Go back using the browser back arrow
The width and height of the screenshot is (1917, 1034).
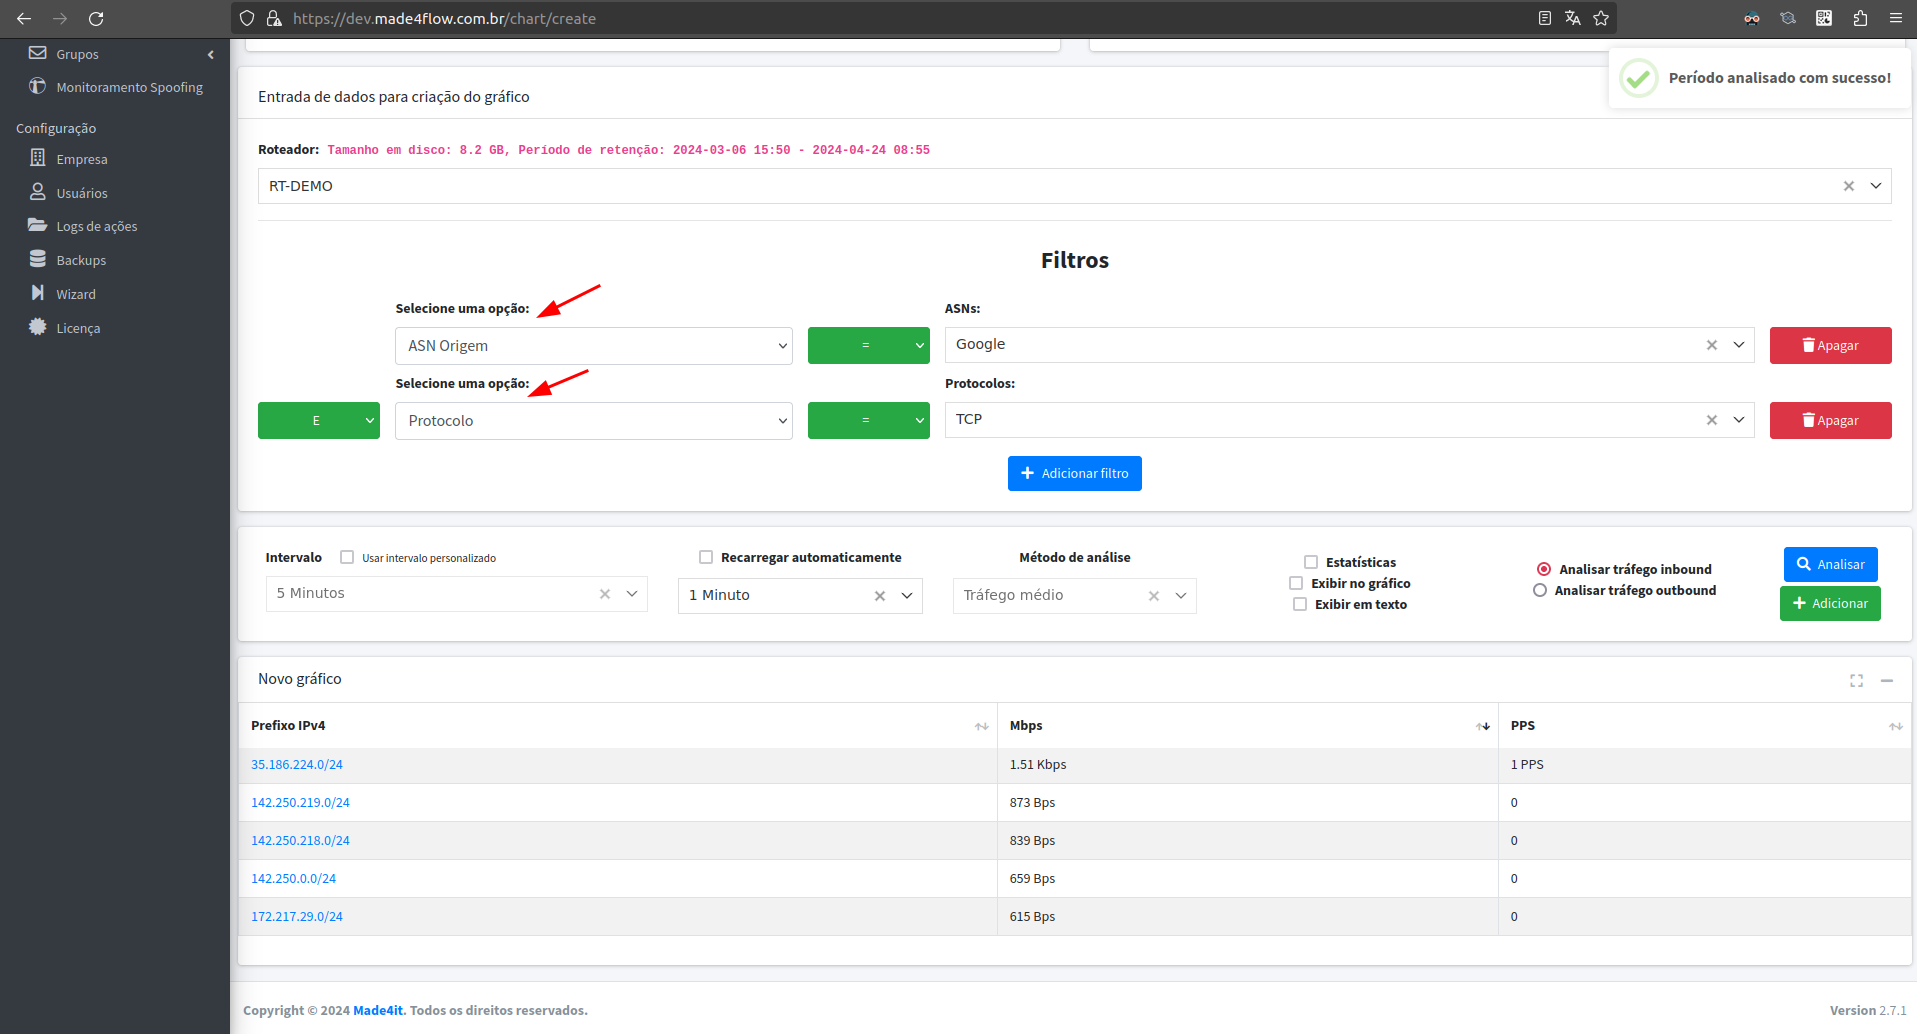(24, 18)
